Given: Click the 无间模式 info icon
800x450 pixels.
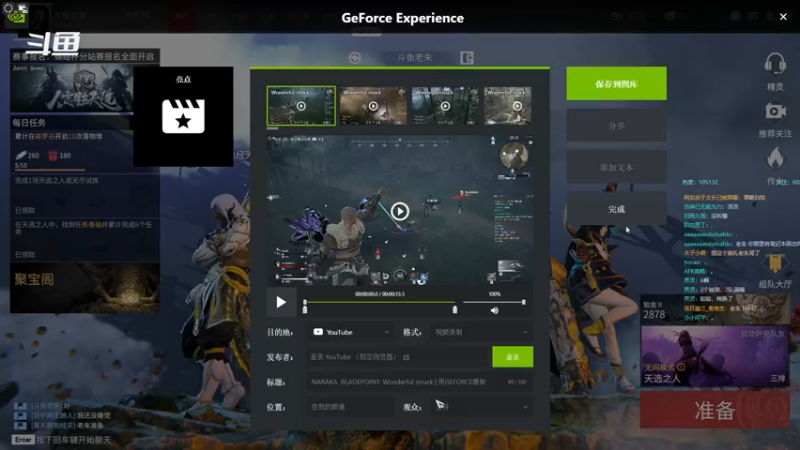Looking at the screenshot, I should 681,367.
